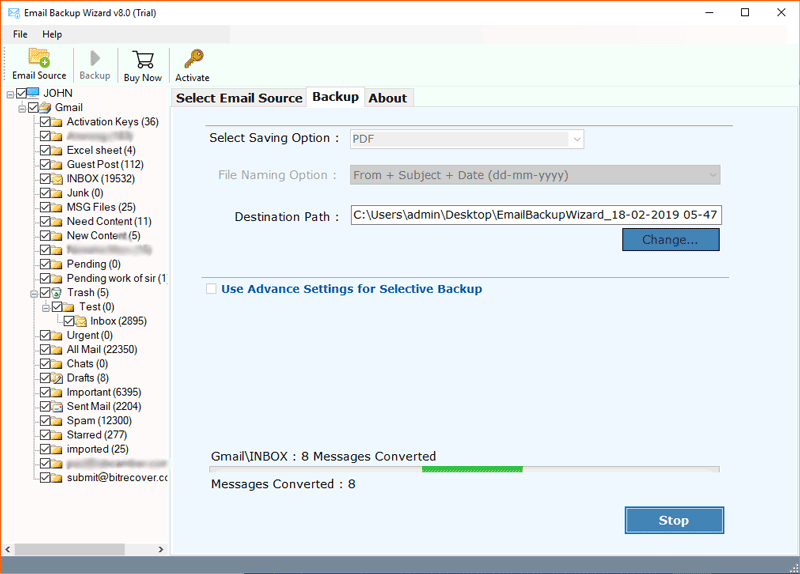Uncheck the Spam (12300) checkbox

pyautogui.click(x=45, y=421)
